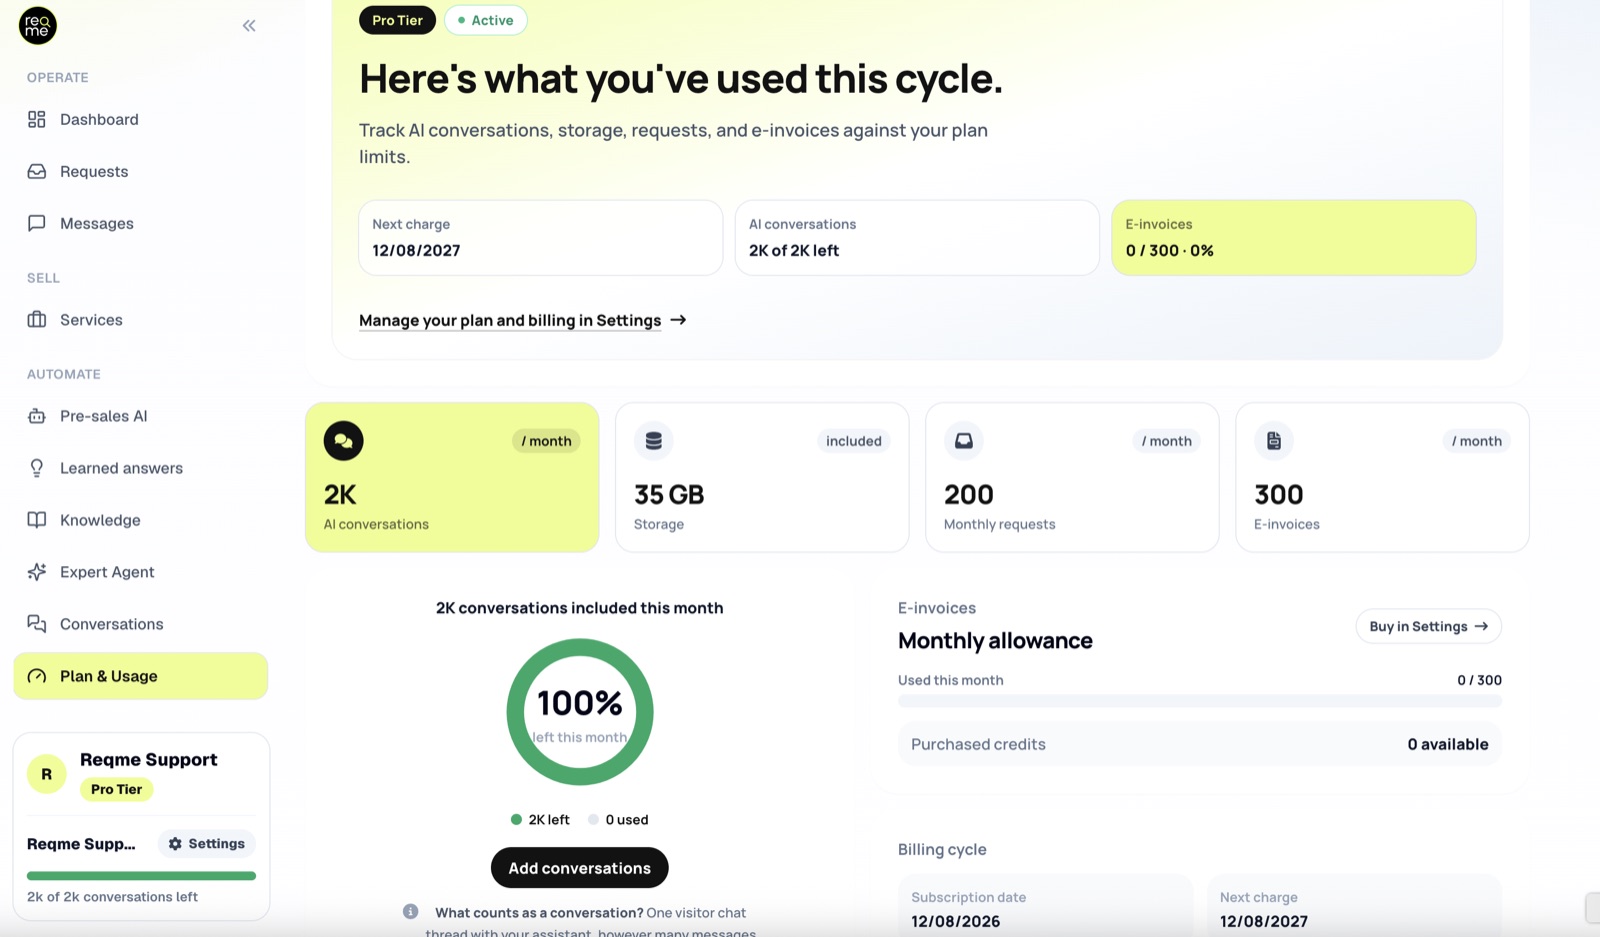Click the Learned answers lightbulb icon
1600x937 pixels.
[x=37, y=468]
